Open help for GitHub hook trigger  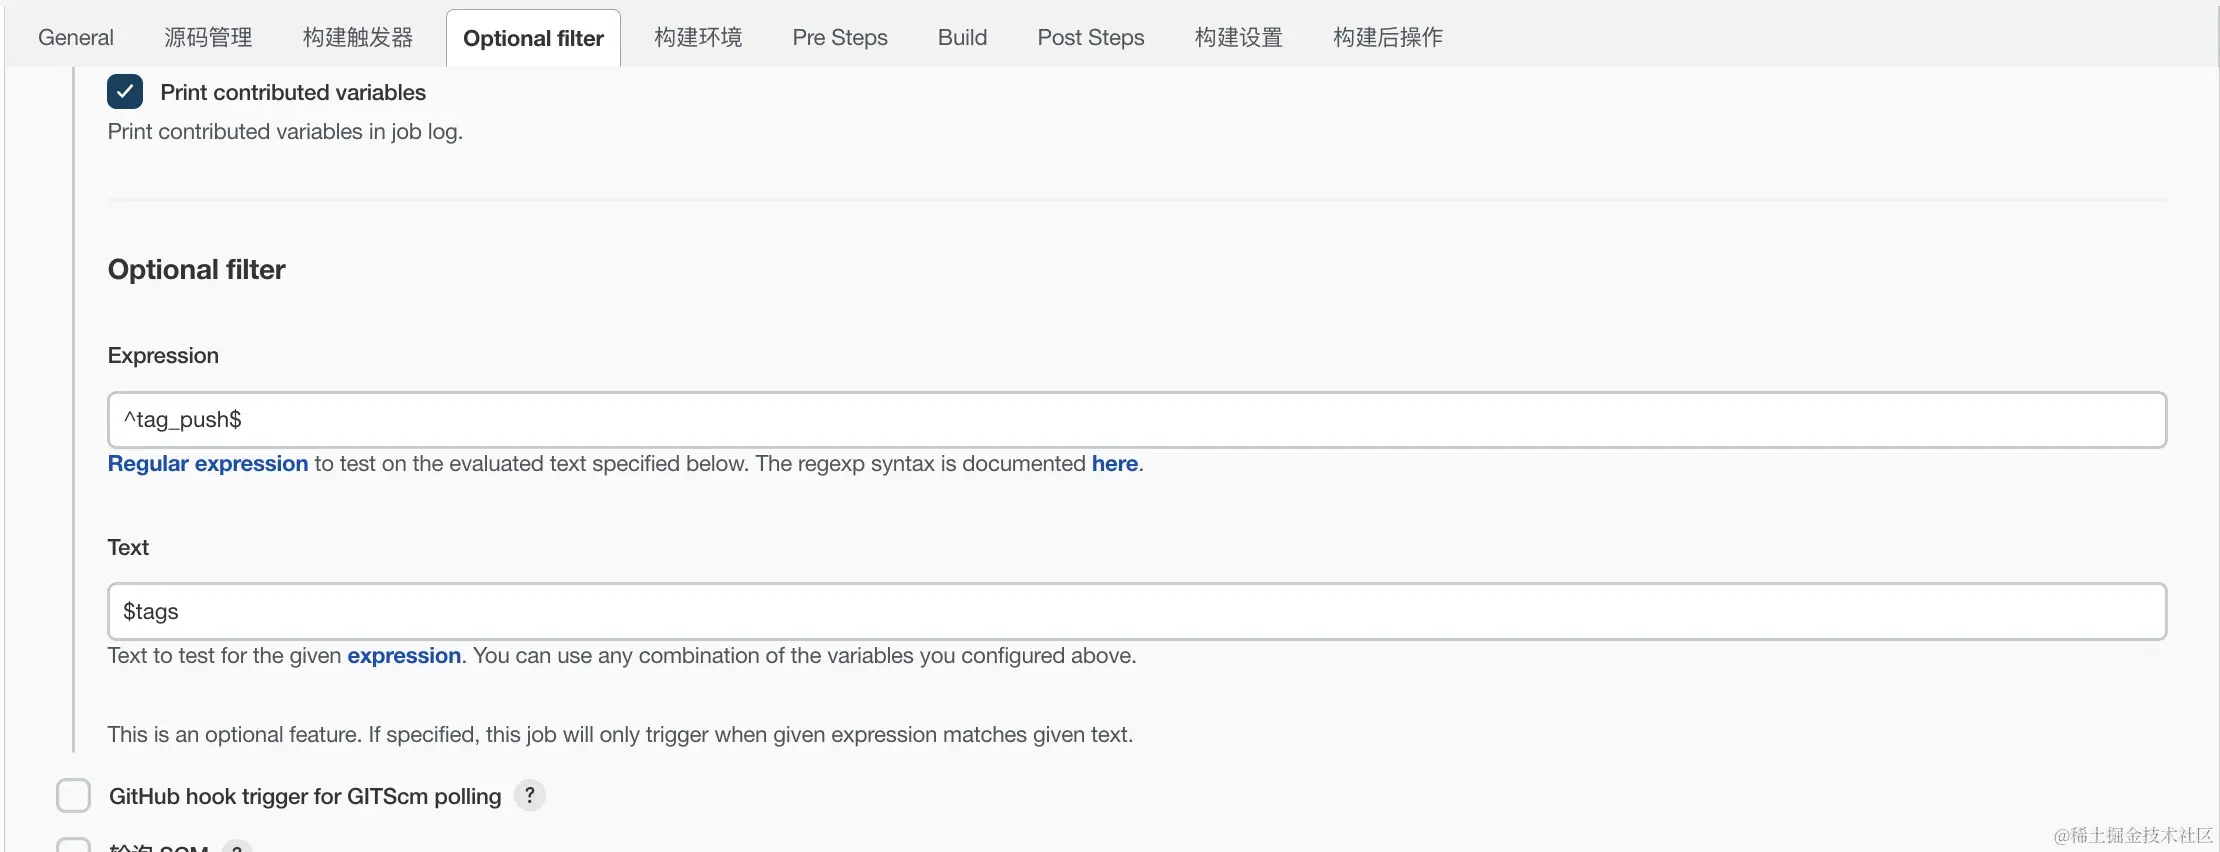tap(530, 796)
